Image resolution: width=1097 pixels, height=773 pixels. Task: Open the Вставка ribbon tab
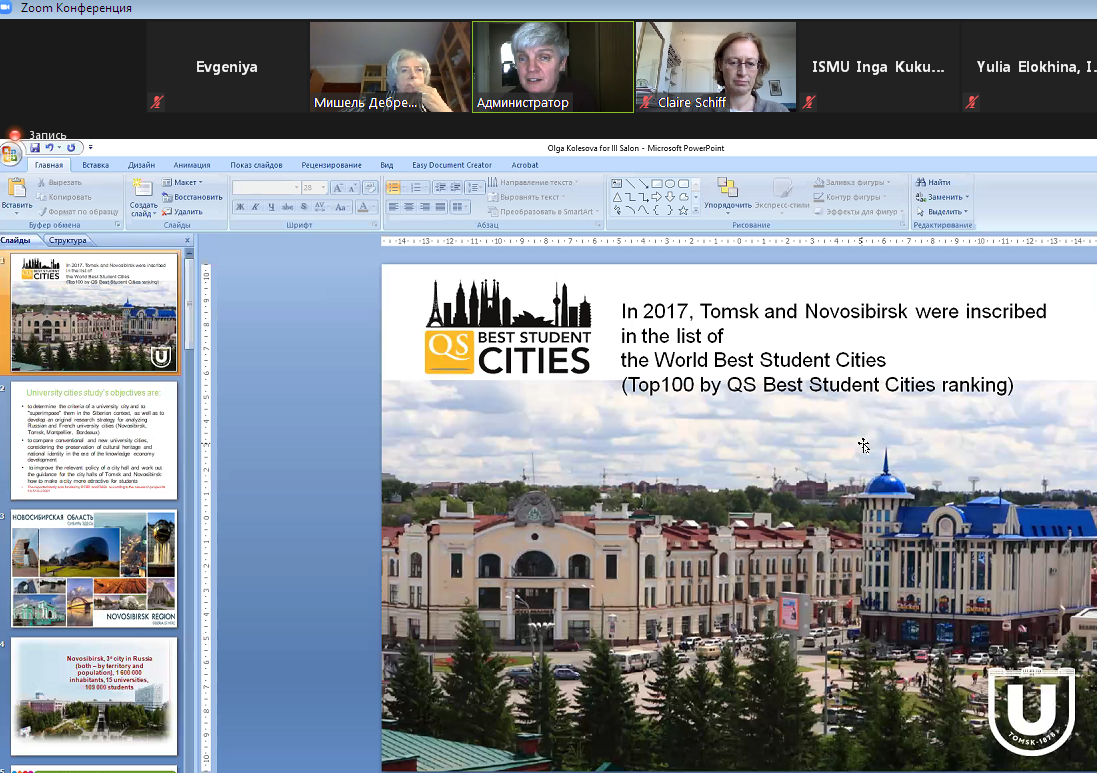coord(95,165)
